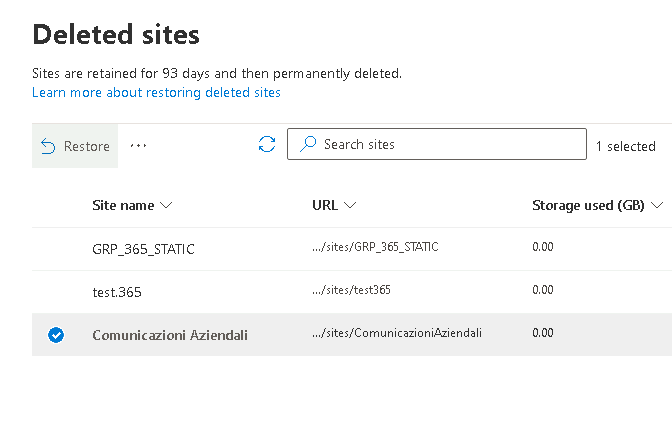This screenshot has height=427, width=672.
Task: Uncheck the Comunicazioni Aziendali row checkbox
Action: tap(56, 335)
